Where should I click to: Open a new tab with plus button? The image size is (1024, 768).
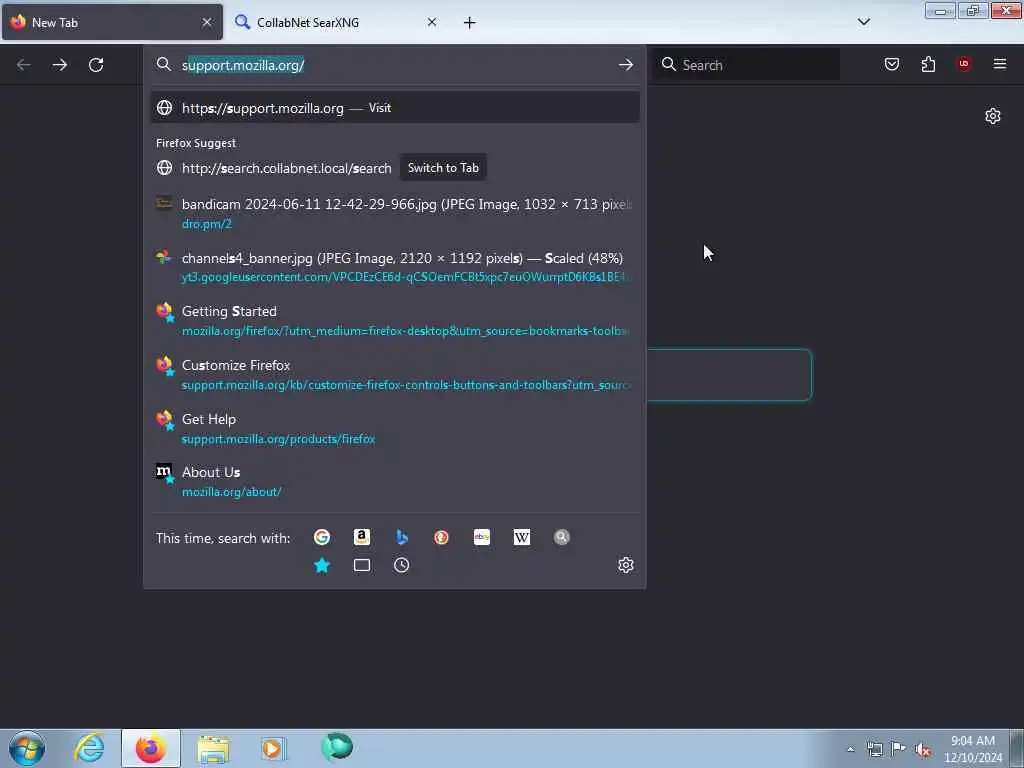[x=470, y=23]
